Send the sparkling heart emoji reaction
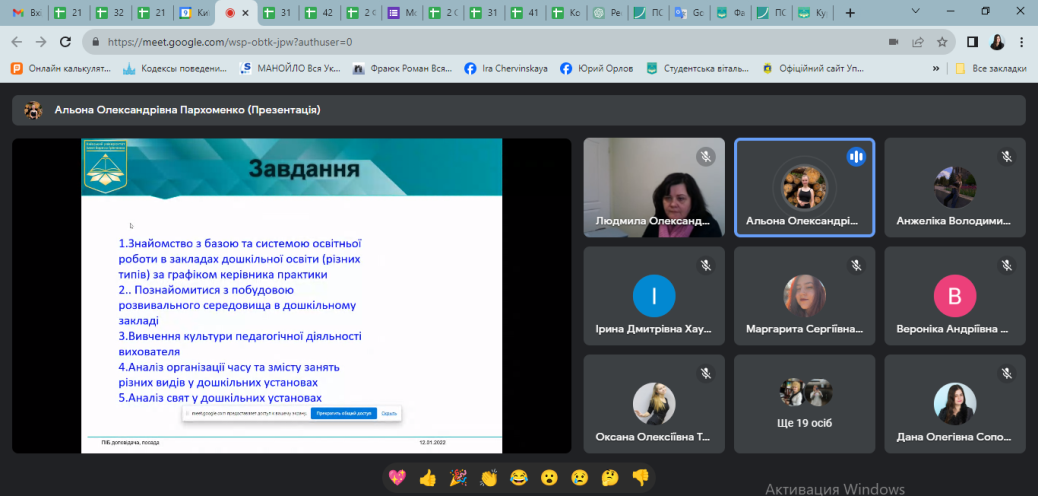Screen dimensions: 1038x496 (x=397, y=478)
